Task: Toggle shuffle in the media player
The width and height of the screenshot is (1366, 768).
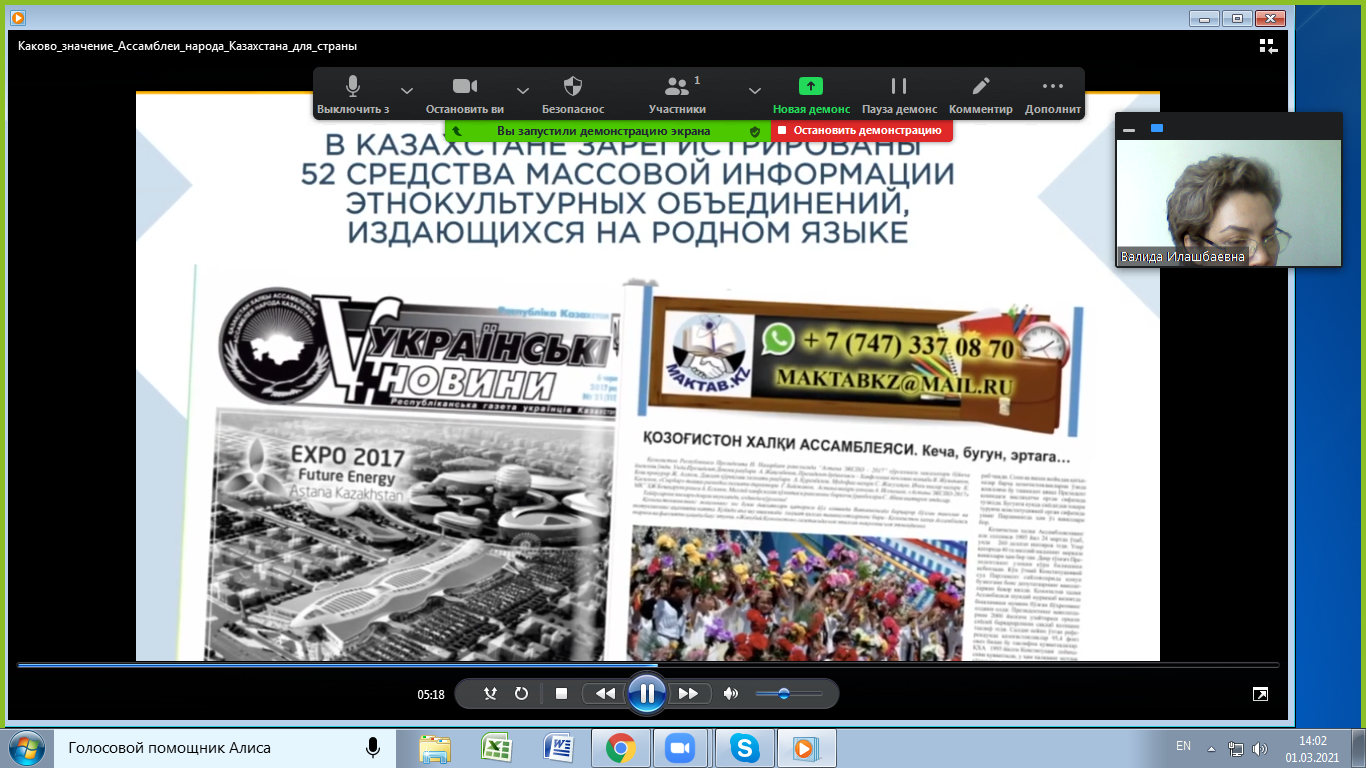Action: coord(490,693)
